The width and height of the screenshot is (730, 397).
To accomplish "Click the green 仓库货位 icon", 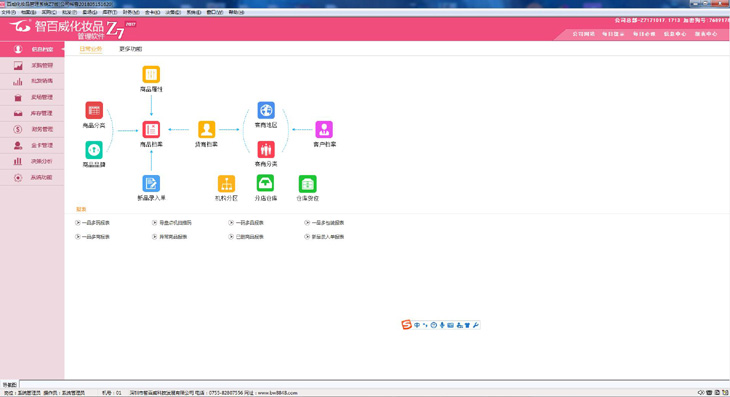I will 307,184.
